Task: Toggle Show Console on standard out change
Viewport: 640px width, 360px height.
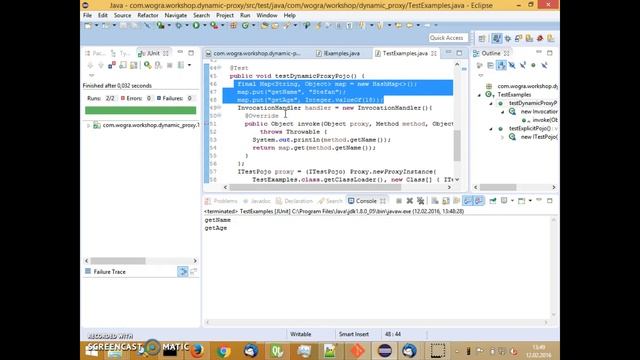Action: pos(468,201)
